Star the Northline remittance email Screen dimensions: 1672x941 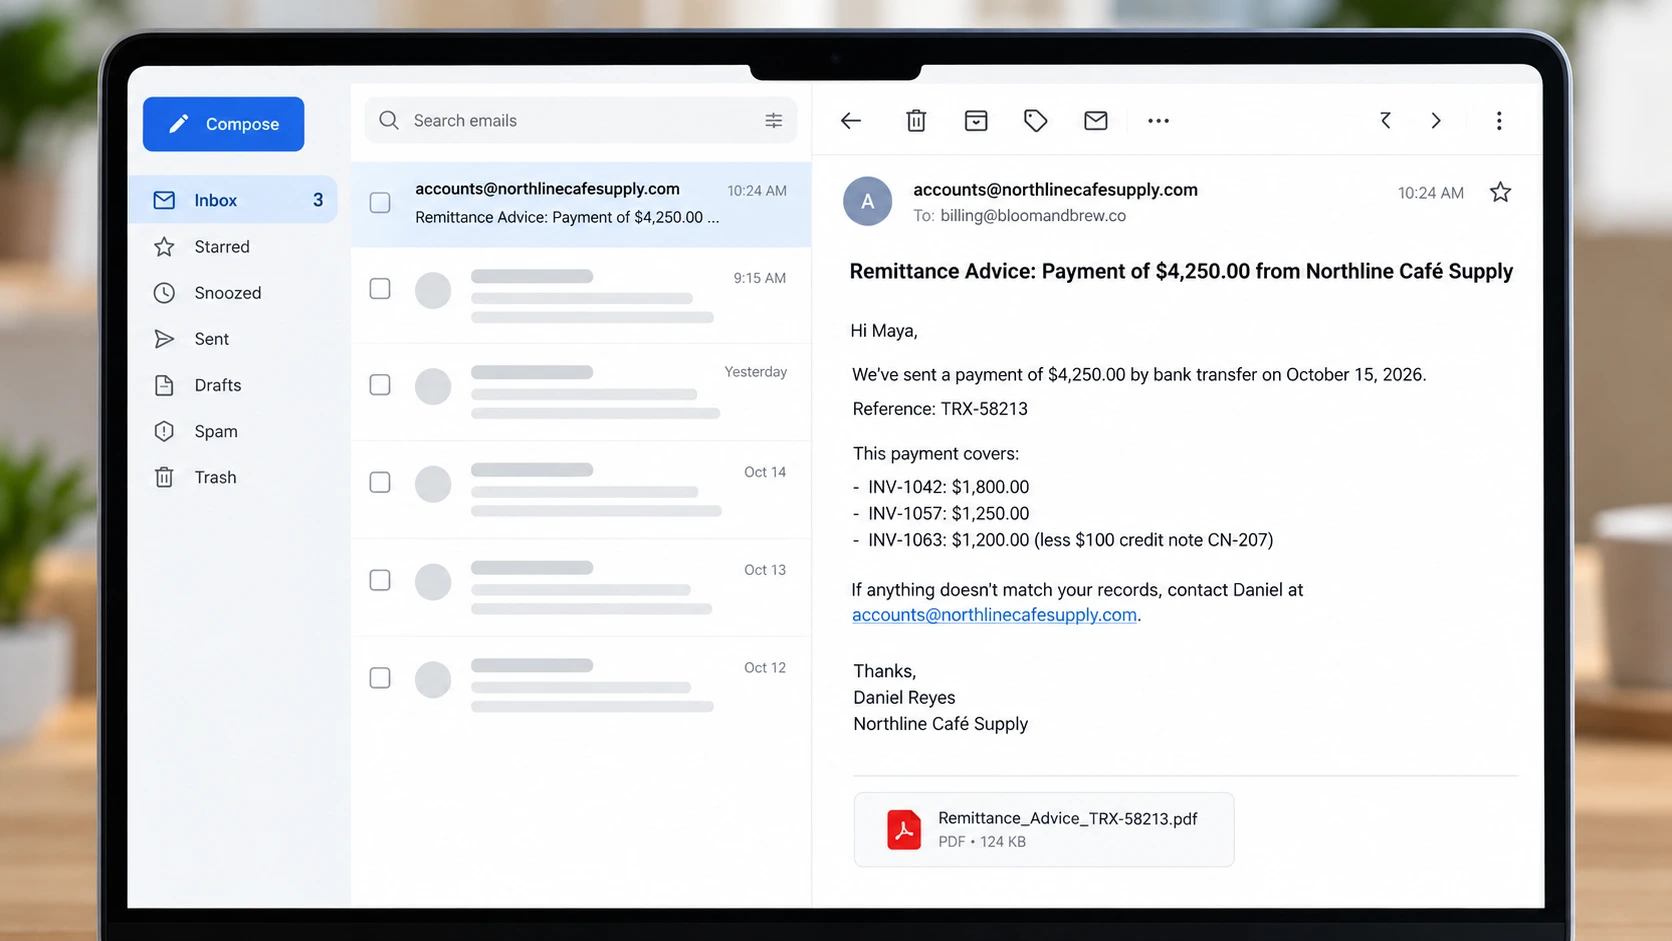(1500, 192)
